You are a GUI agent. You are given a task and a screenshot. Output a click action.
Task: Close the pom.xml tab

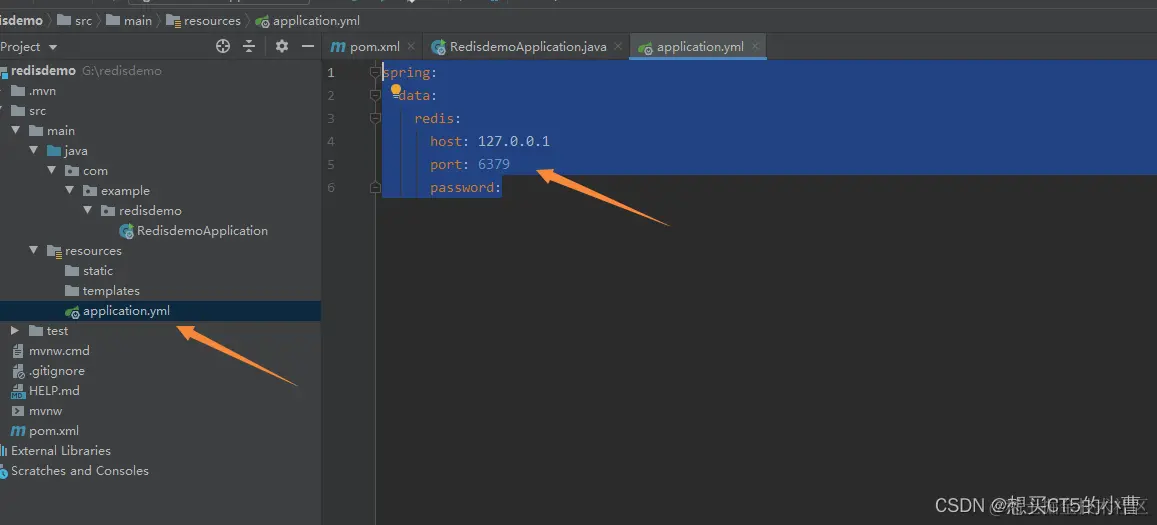[x=411, y=47]
